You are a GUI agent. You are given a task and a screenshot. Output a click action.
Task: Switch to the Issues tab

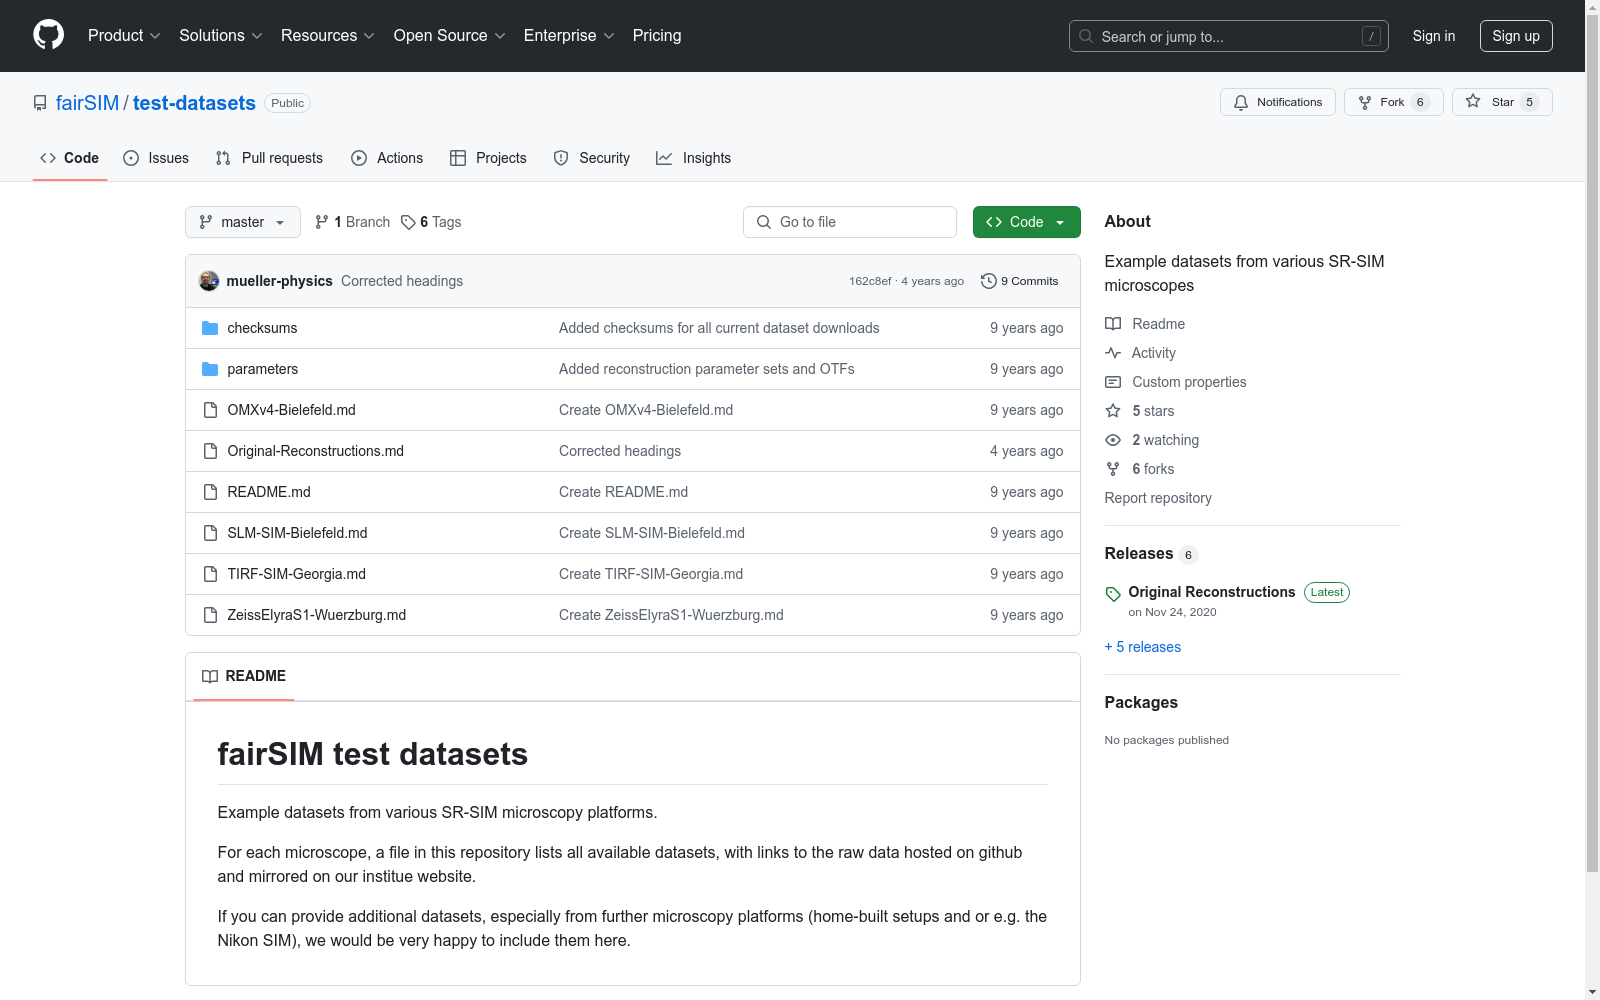[x=156, y=158]
